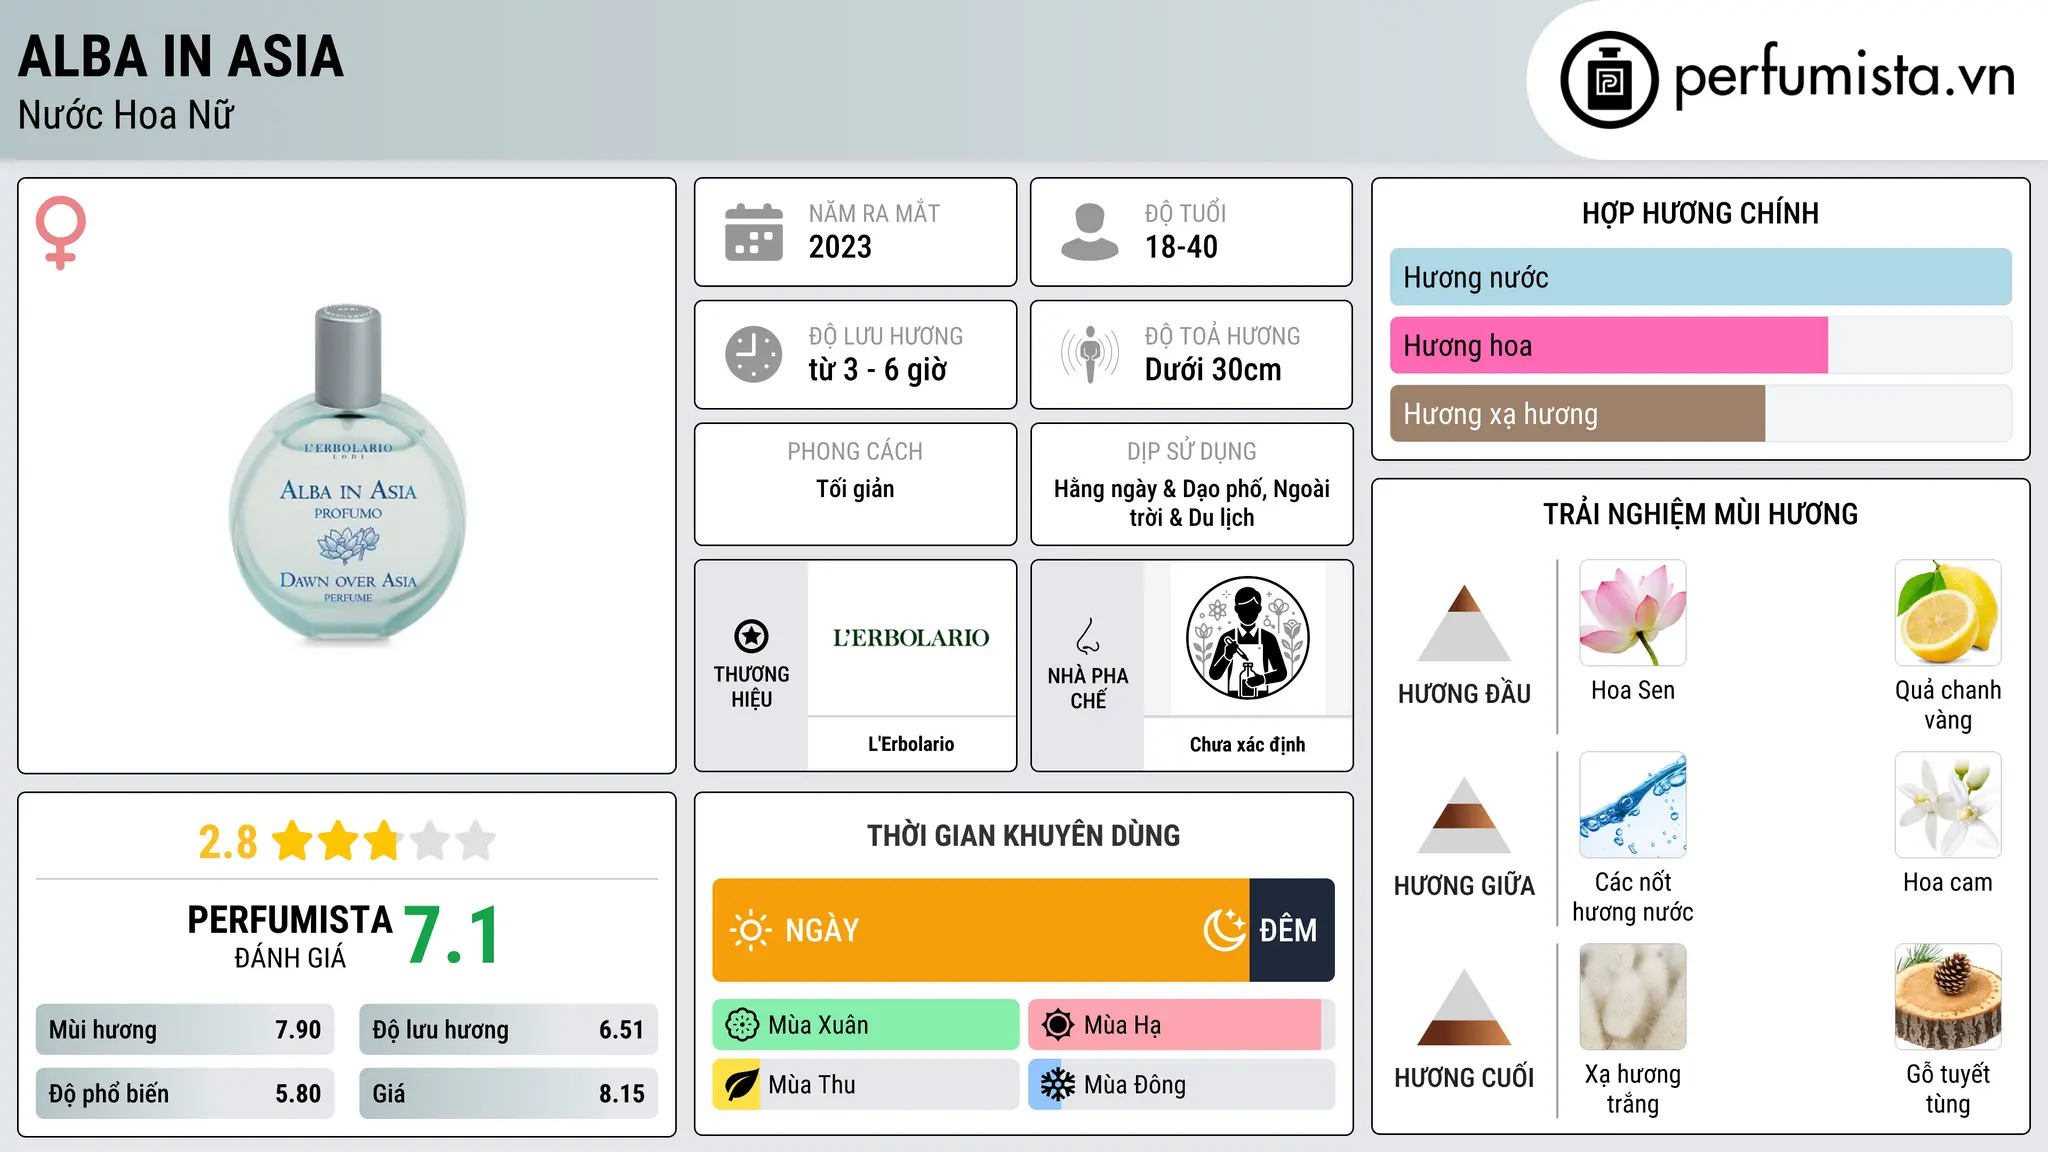The width and height of the screenshot is (2048, 1152).
Task: Select the Gỗ tuyết tùng cedarwood image
Action: [1948, 997]
